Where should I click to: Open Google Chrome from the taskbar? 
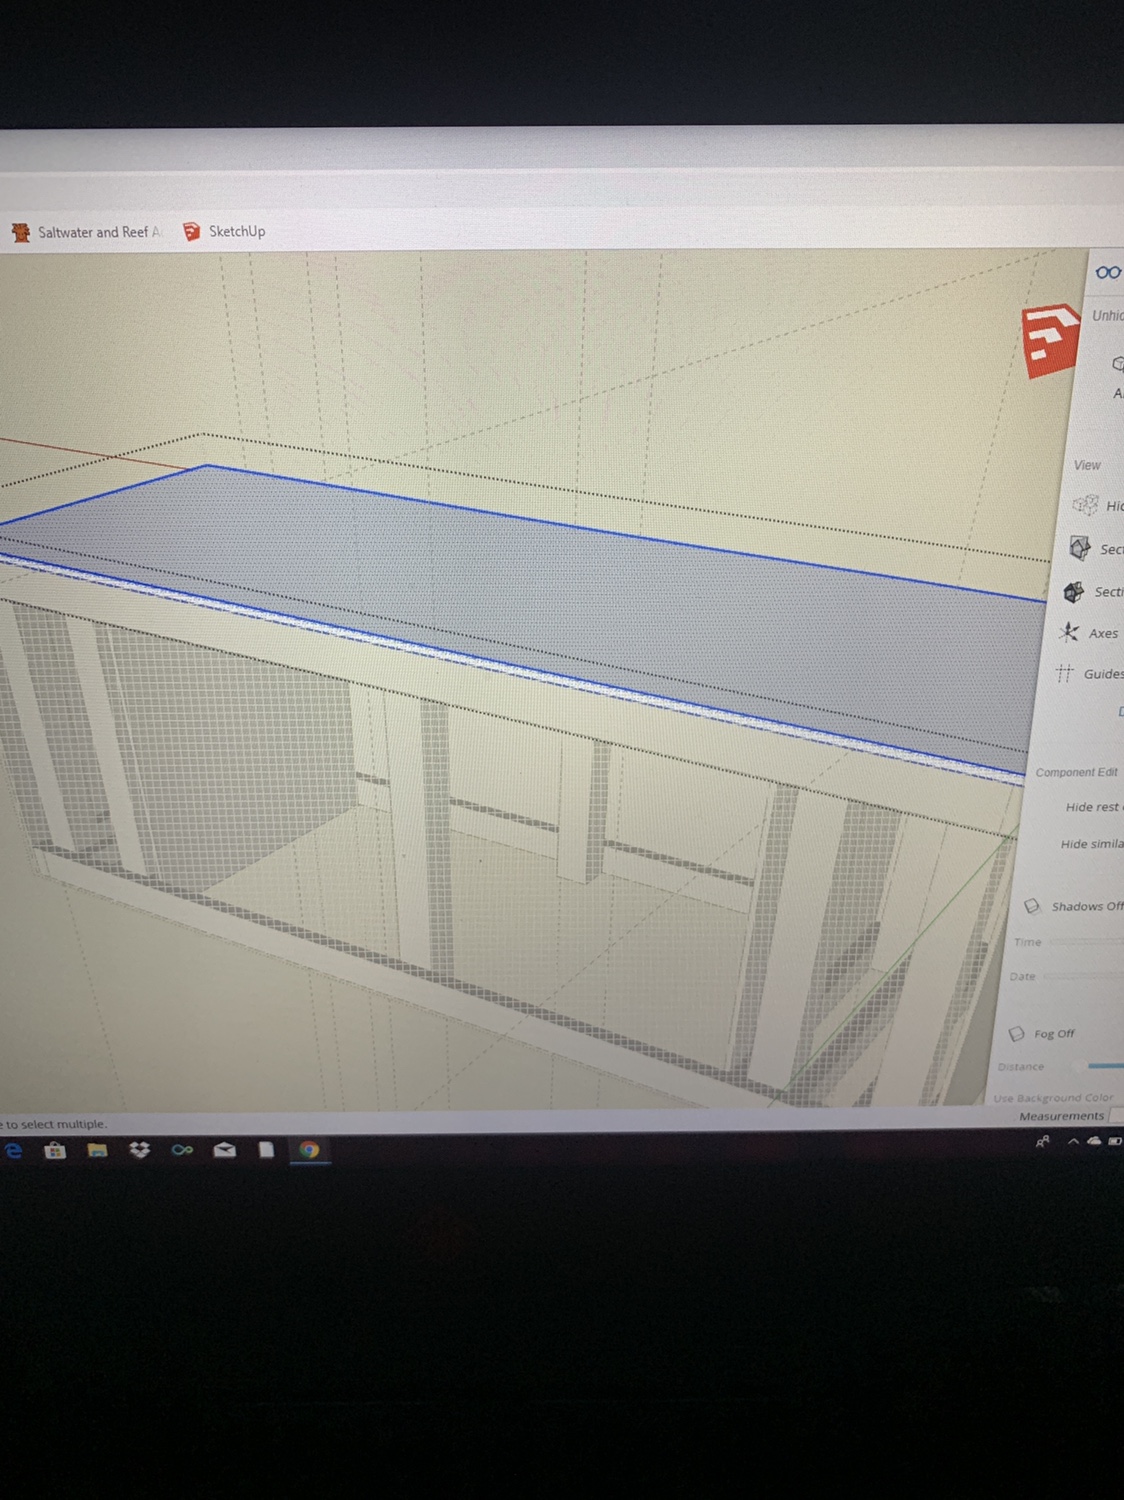point(309,1151)
